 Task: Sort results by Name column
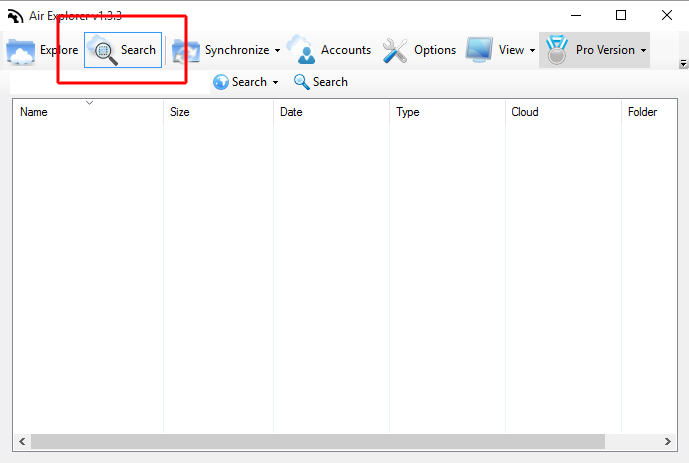click(x=88, y=112)
